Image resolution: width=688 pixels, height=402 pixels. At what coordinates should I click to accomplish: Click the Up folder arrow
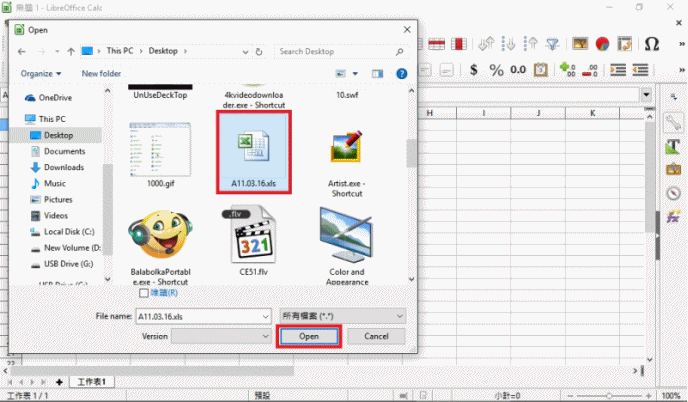pos(71,51)
